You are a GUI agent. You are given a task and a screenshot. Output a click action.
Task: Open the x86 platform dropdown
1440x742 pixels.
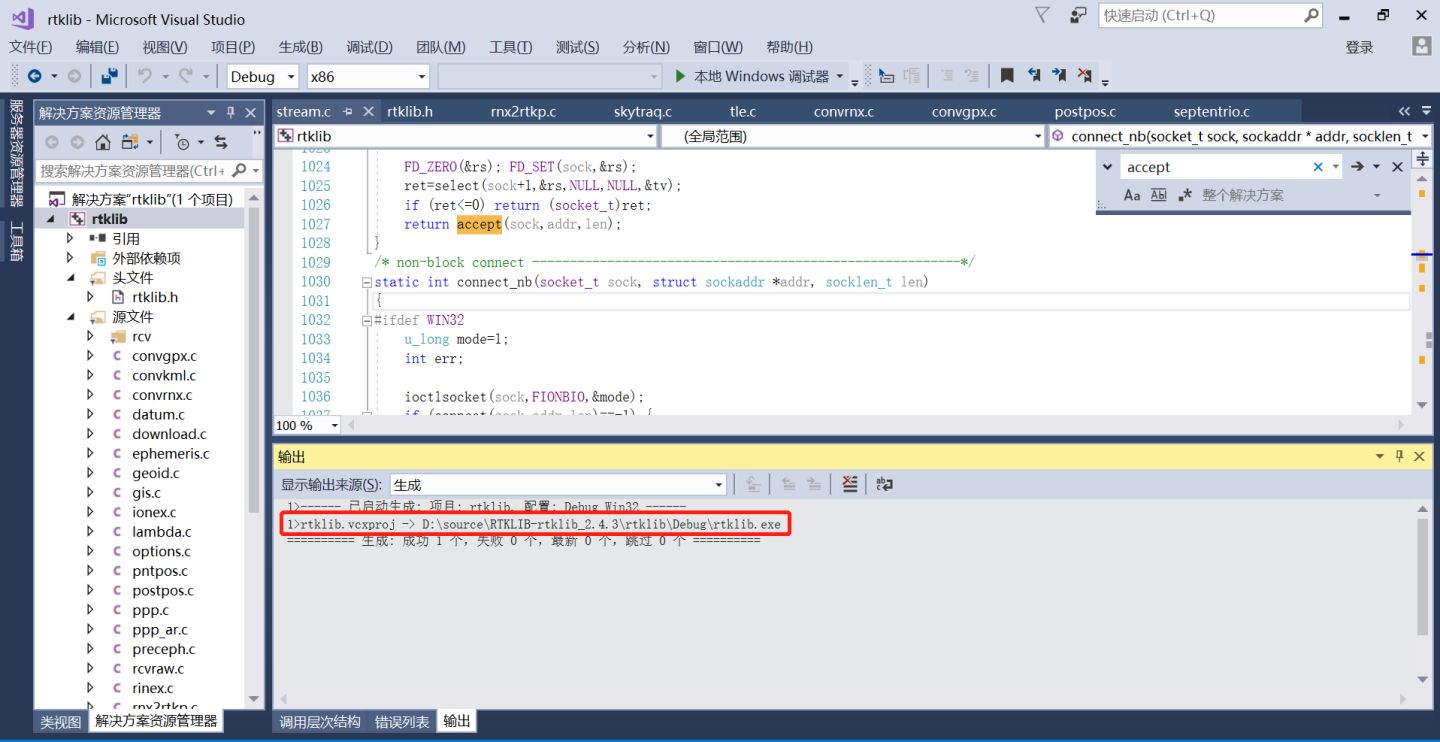tap(368, 76)
